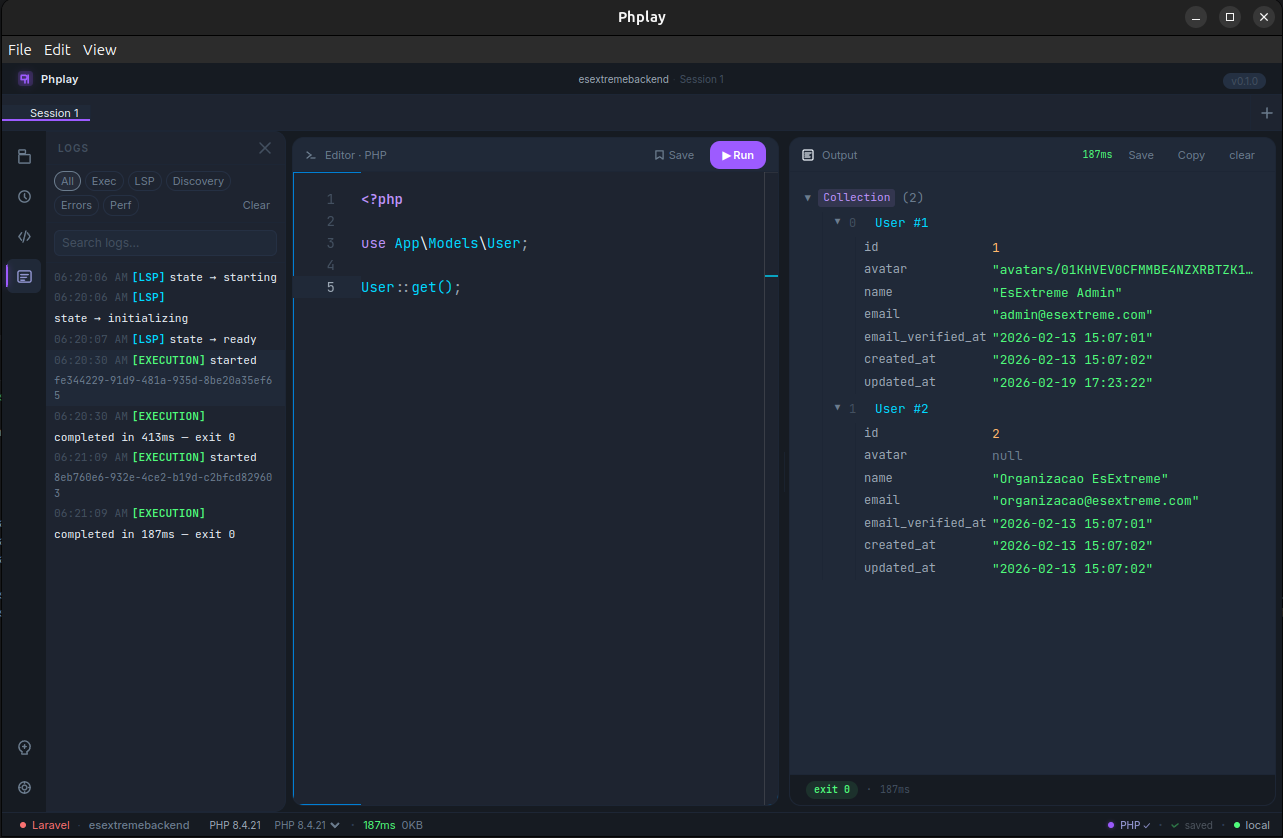Maximize the Phplay window
Image resolution: width=1283 pixels, height=838 pixels.
click(1230, 17)
